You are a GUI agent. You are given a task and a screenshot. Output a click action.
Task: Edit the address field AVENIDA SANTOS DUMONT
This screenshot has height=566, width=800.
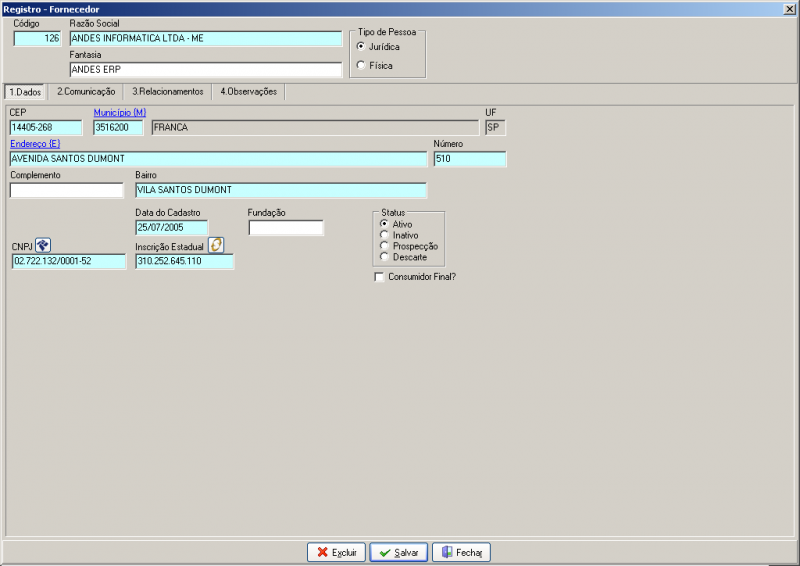click(218, 159)
